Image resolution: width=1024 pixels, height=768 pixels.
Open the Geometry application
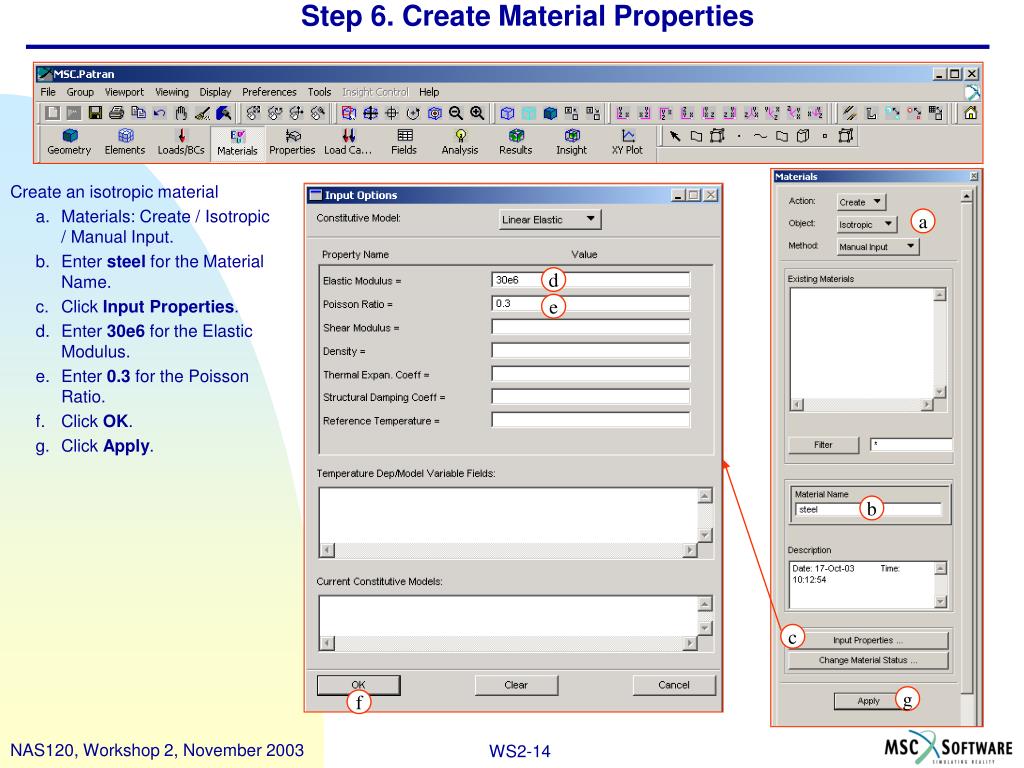pos(69,142)
